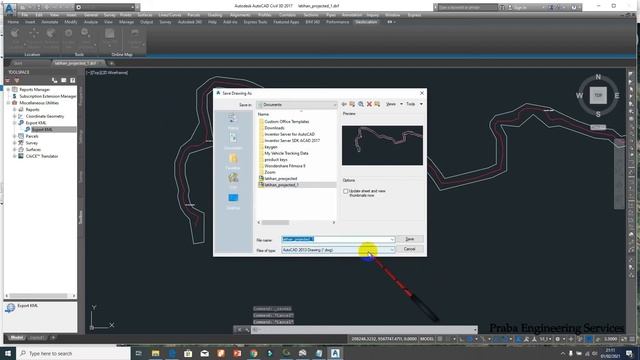Open command line customize wrench icon
This screenshot has height=360, width=640.
247,329
